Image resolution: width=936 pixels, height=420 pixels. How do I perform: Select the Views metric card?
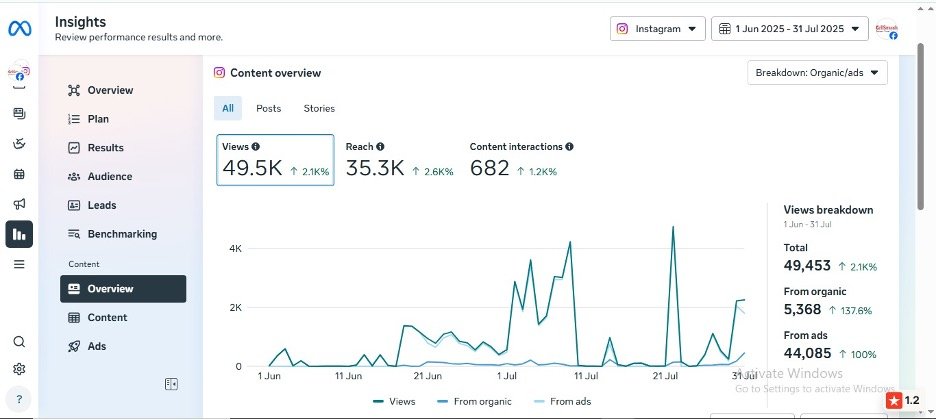275,160
